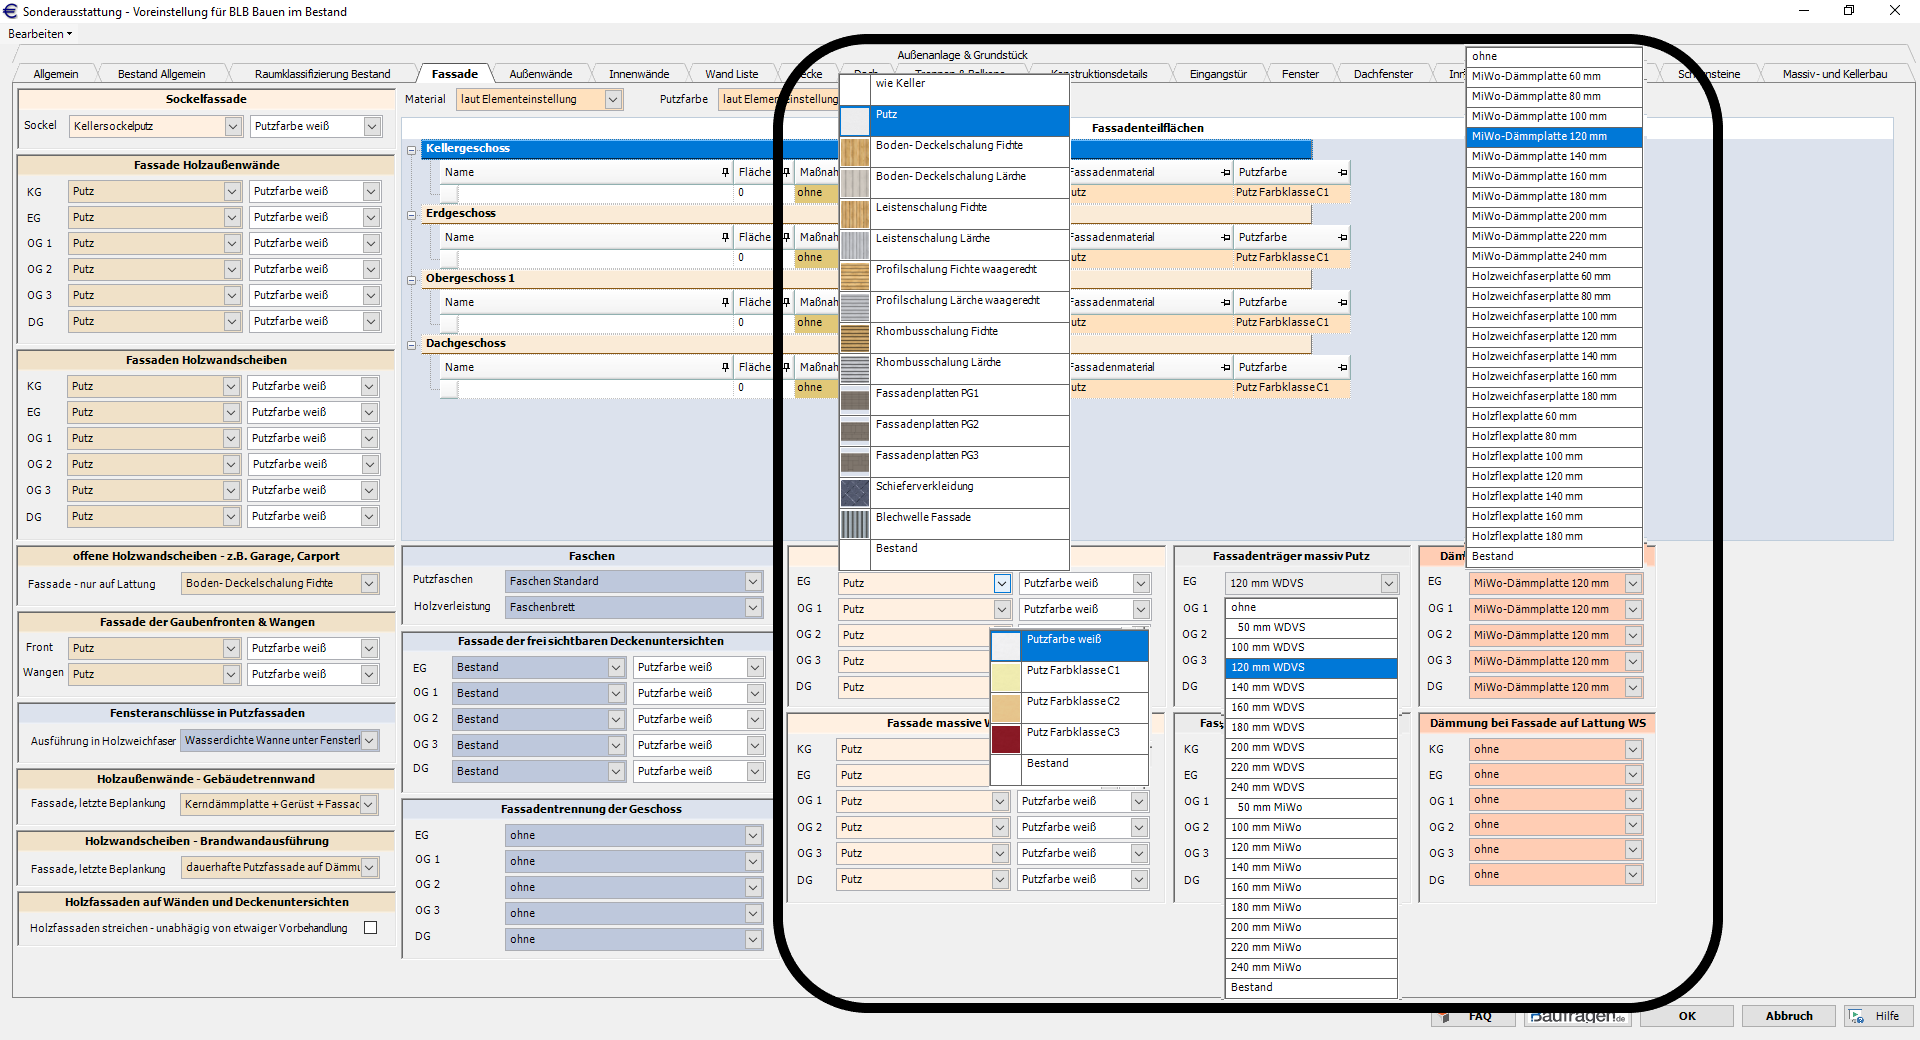Choose Fassadenplatten PG2 texture icon
Image resolution: width=1920 pixels, height=1040 pixels.
click(x=854, y=431)
